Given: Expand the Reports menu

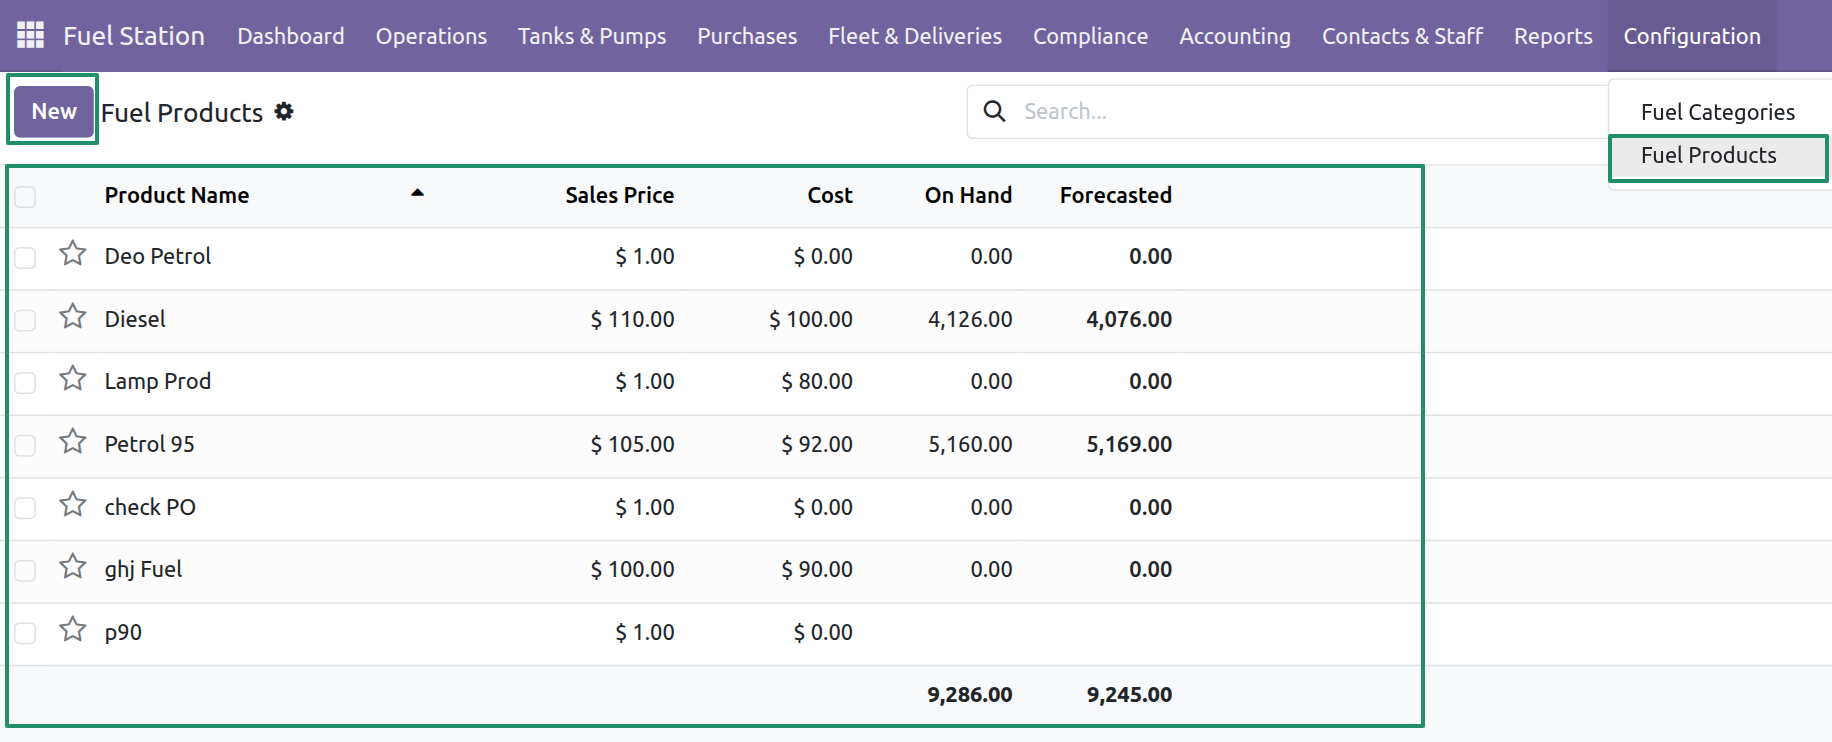Looking at the screenshot, I should pos(1553,36).
